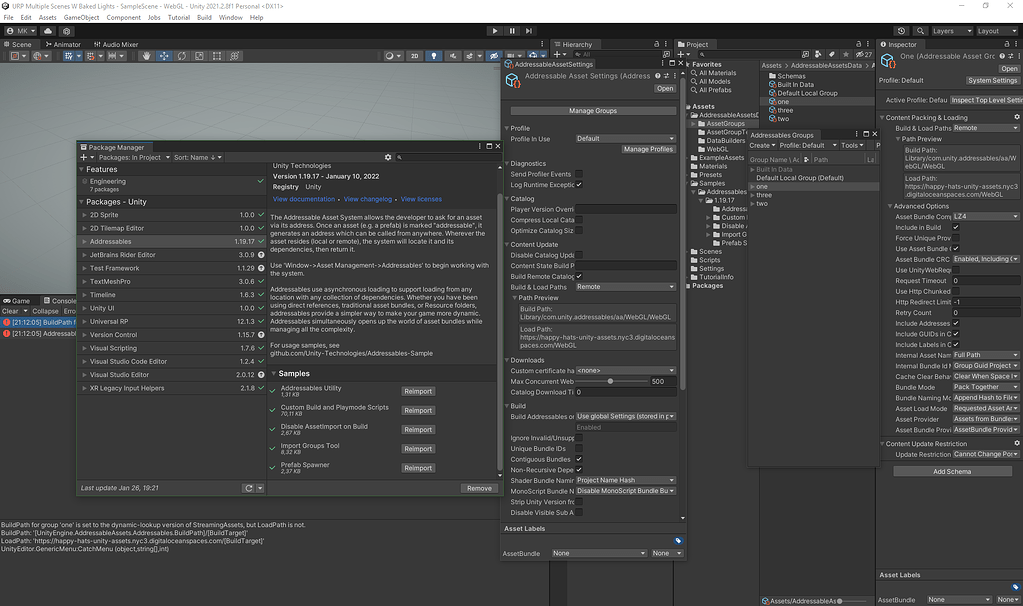This screenshot has width=1023, height=606.
Task: Select the Hand (pan) tool
Action: coord(147,56)
